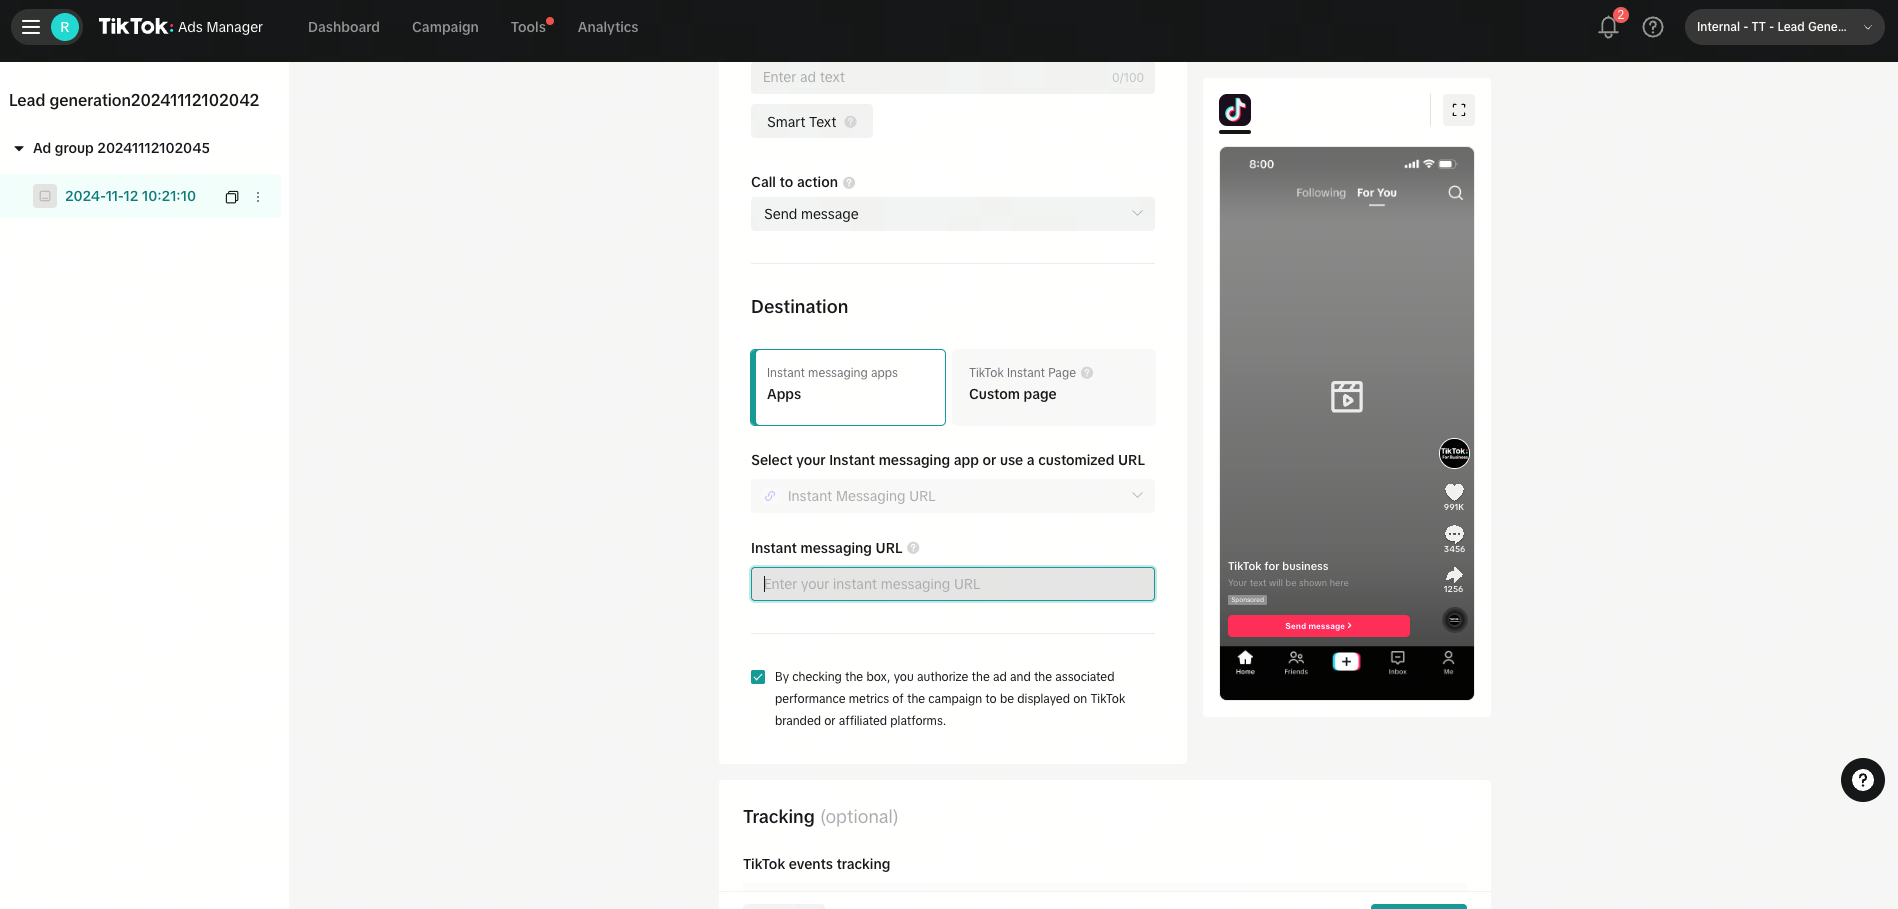
Task: Duplicate the ad 2024-11-12 10:21:10
Action: click(232, 197)
